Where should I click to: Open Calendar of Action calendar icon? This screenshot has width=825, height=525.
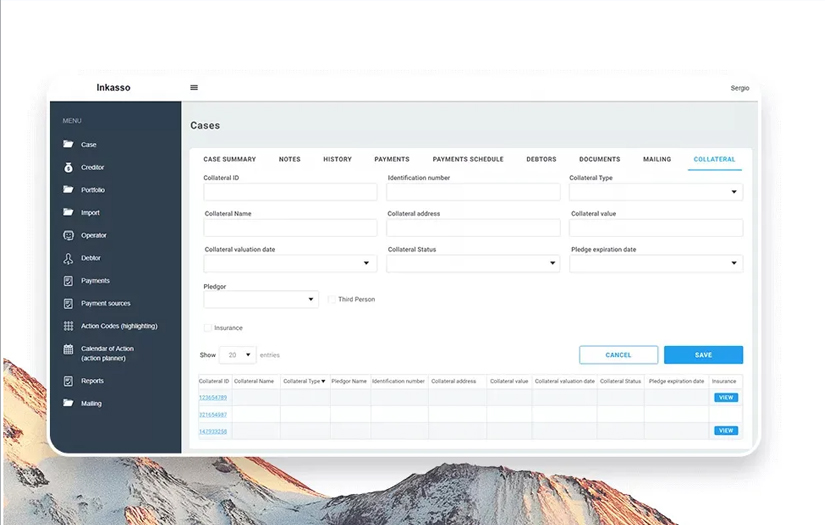pyautogui.click(x=68, y=349)
